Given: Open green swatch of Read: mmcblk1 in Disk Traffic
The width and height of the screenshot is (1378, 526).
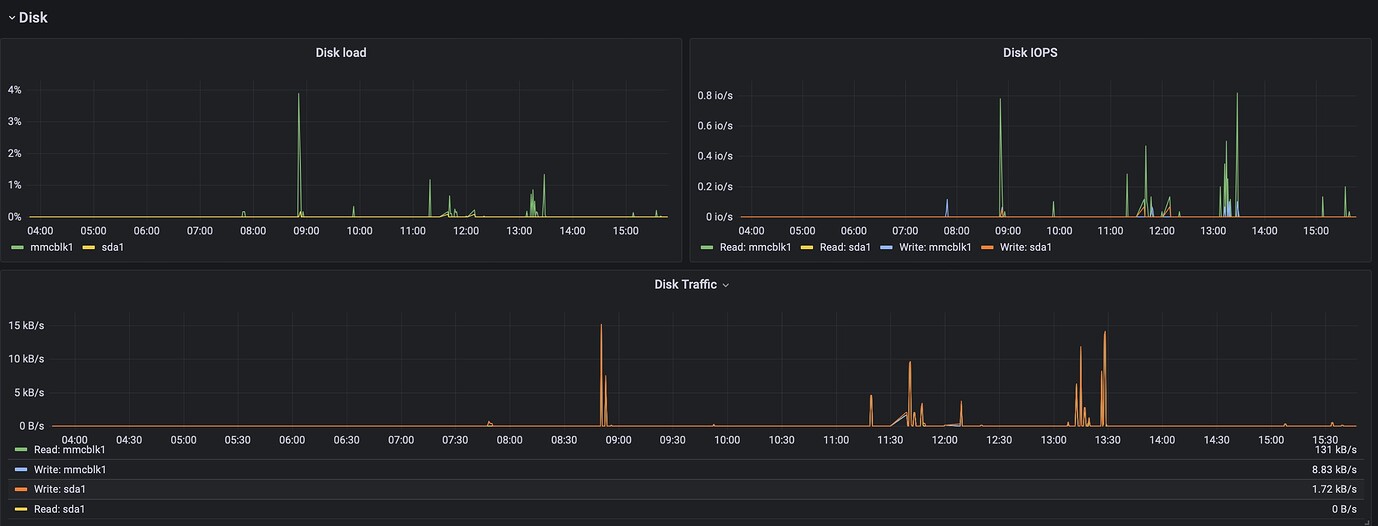Looking at the screenshot, I should [x=21, y=450].
